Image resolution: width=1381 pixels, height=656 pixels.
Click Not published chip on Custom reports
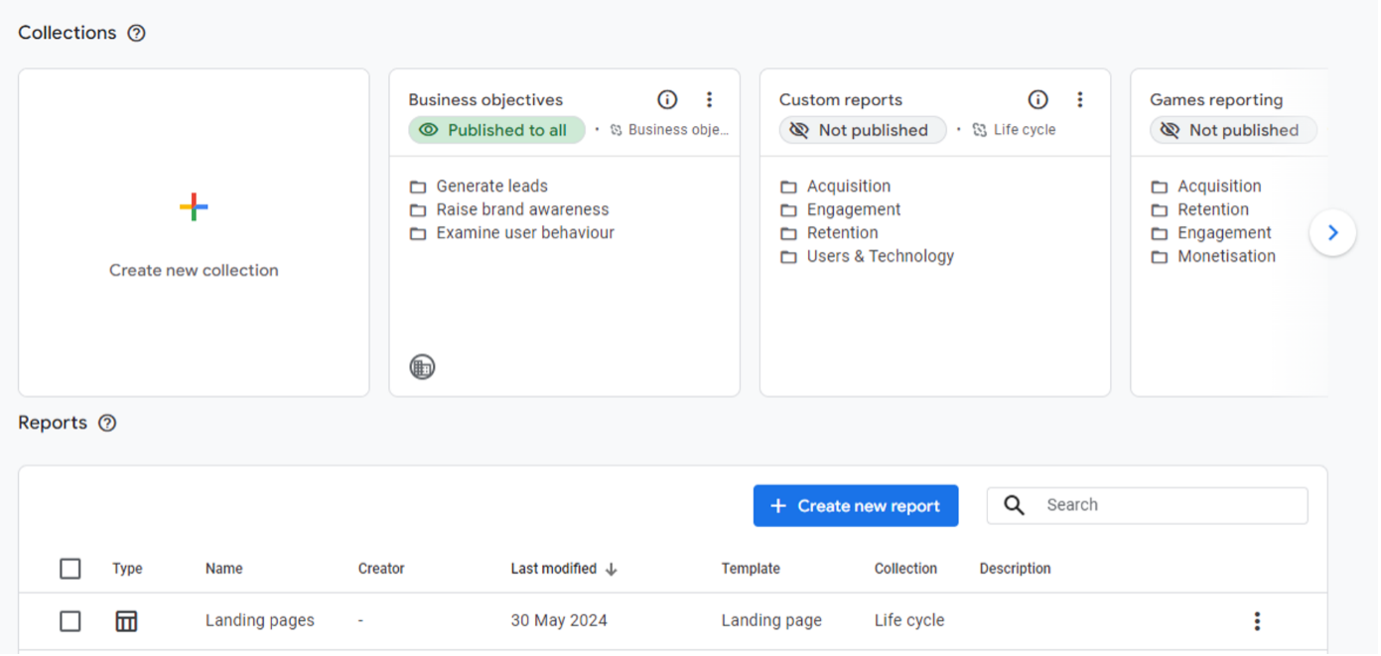pos(863,130)
